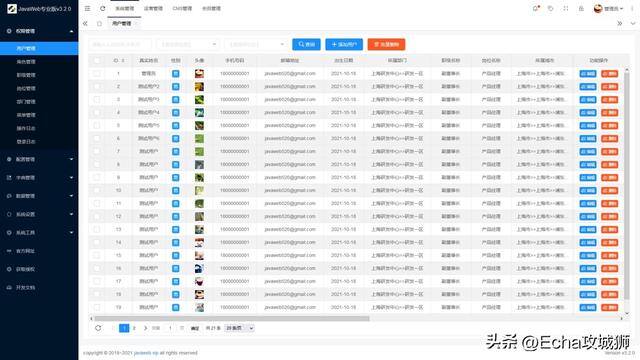This screenshot has width=640, height=360.
Task: Open the page-size dropdown in pagination
Action: [x=240, y=328]
